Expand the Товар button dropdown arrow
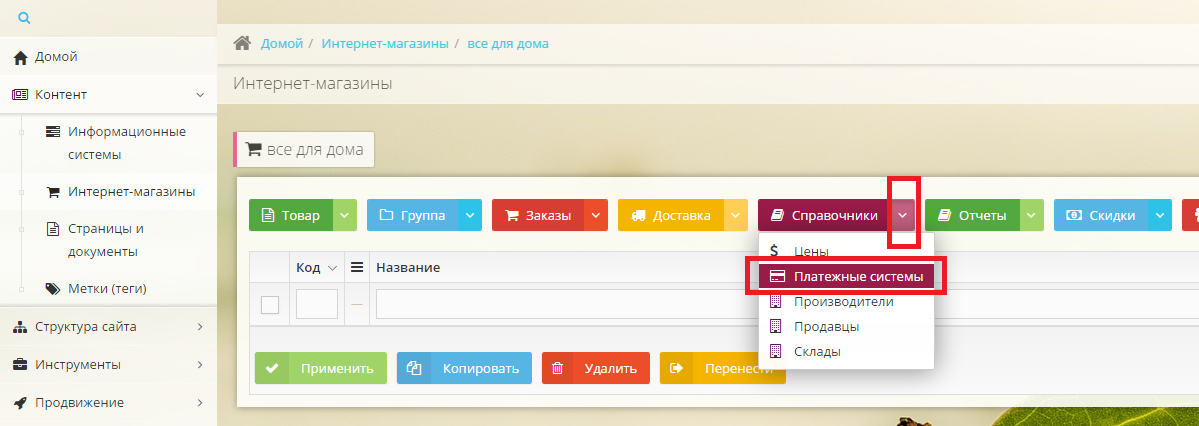 pyautogui.click(x=344, y=215)
